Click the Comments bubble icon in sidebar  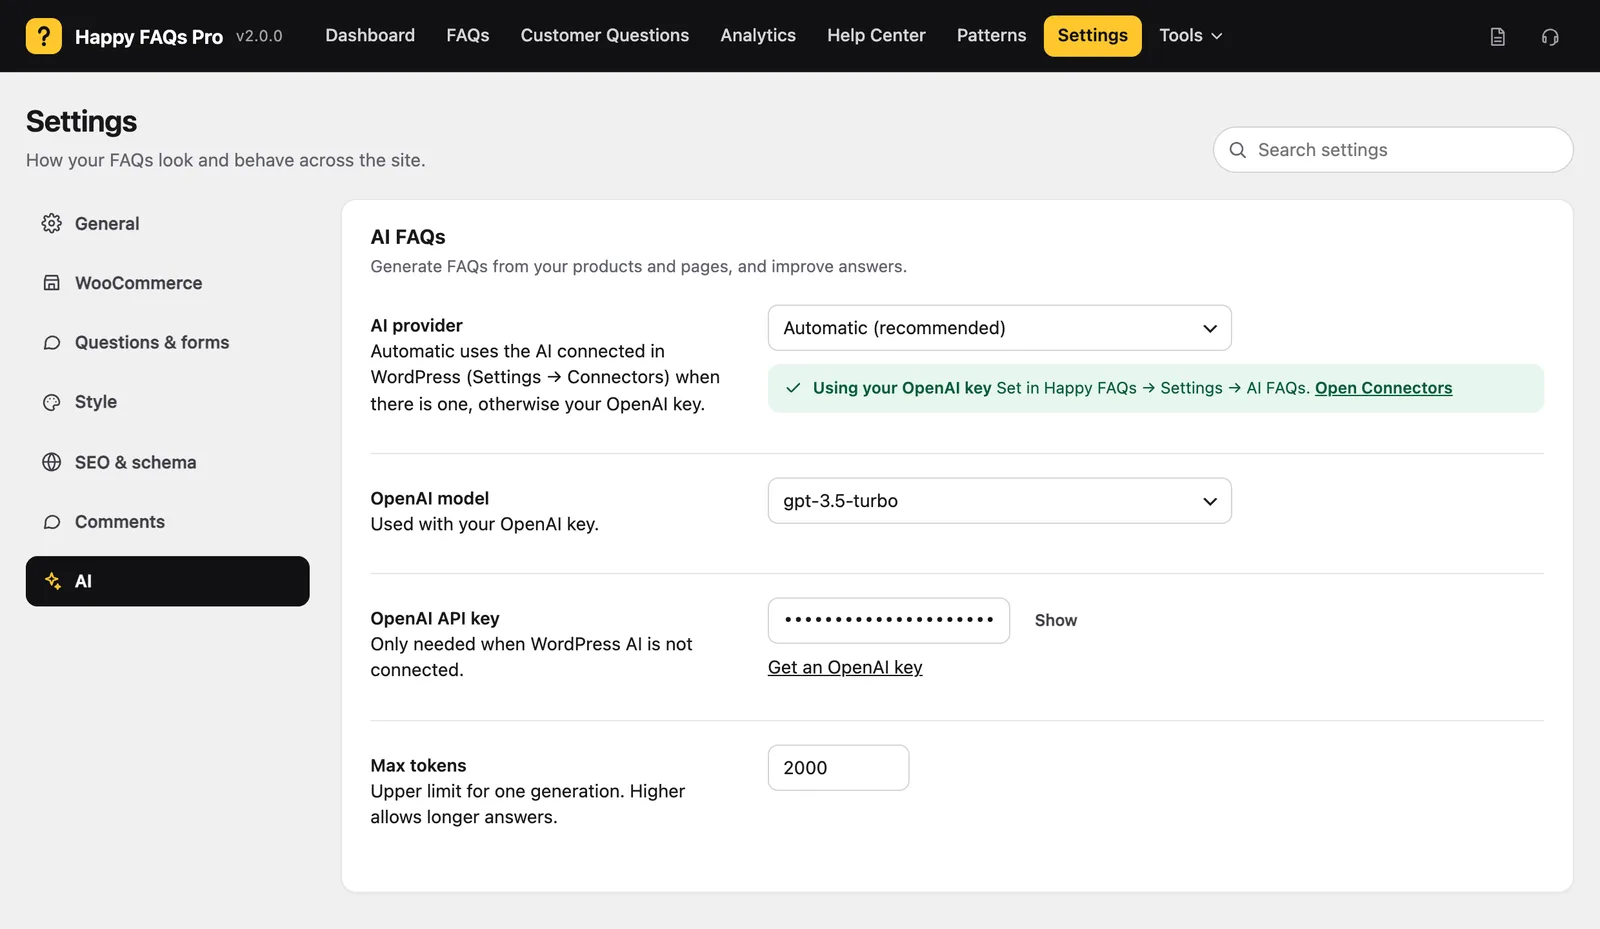[52, 522]
